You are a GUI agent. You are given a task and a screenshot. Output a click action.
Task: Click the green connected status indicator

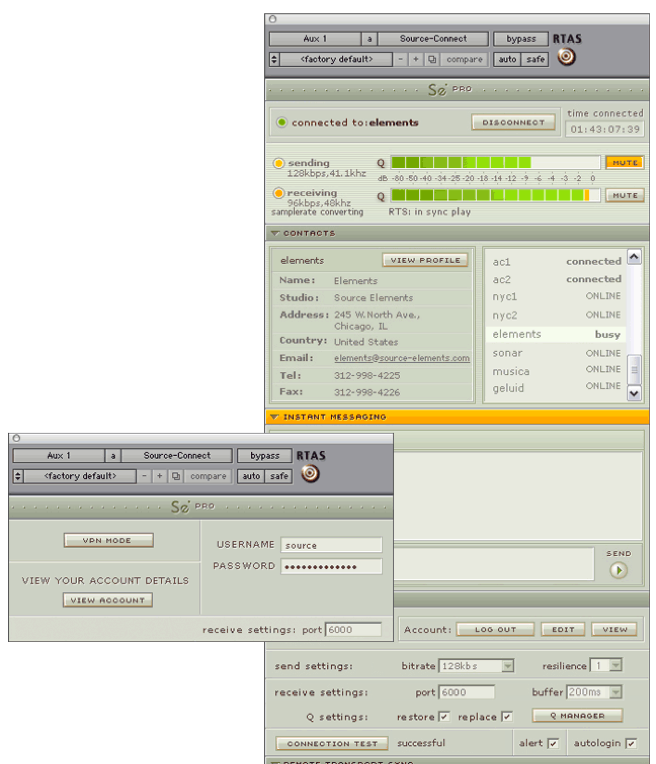point(282,123)
